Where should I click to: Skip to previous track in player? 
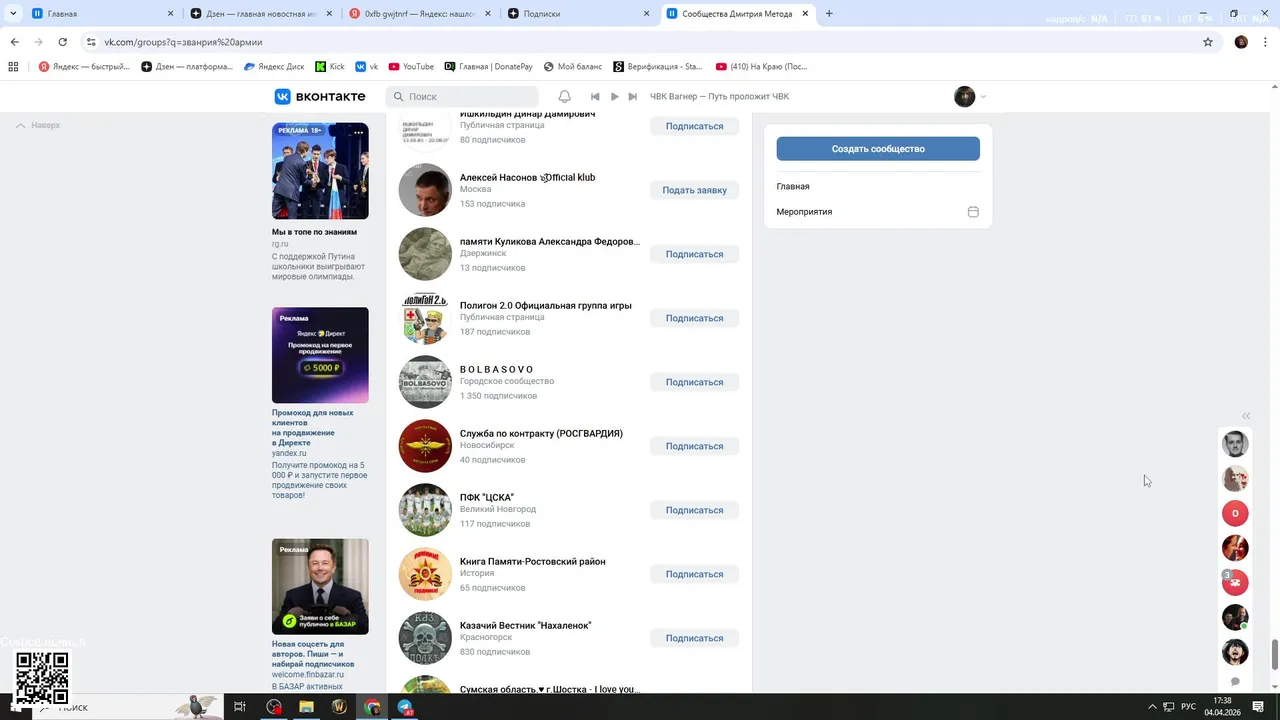(595, 97)
